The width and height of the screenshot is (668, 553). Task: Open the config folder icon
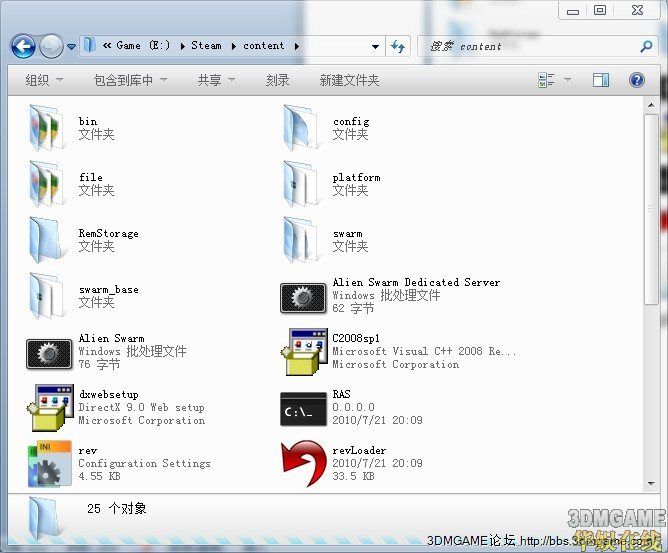[x=302, y=128]
